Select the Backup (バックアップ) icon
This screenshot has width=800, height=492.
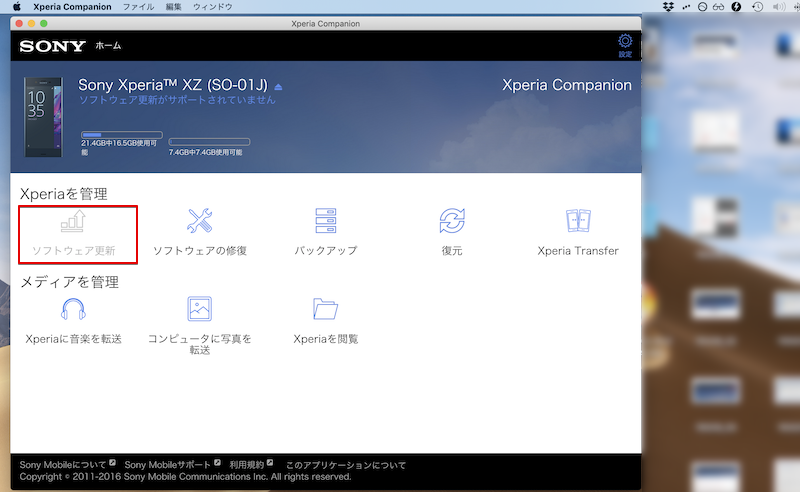(x=326, y=221)
